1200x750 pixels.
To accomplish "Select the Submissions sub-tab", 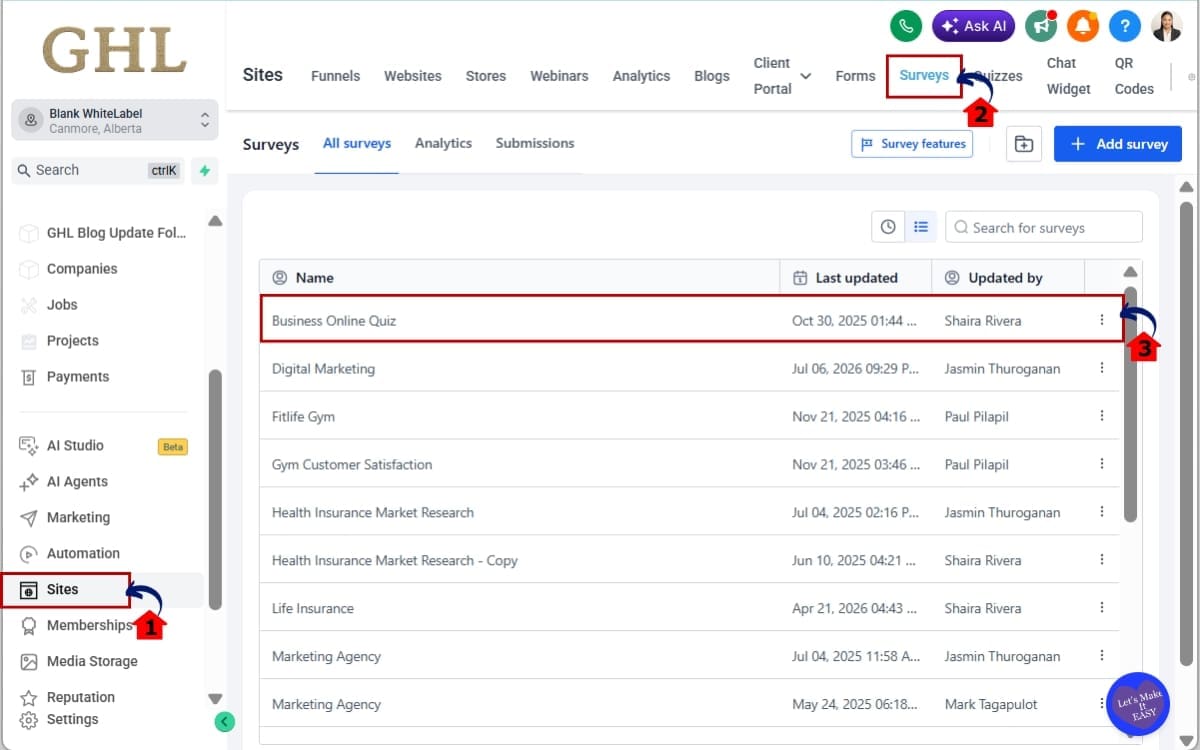I will point(535,143).
